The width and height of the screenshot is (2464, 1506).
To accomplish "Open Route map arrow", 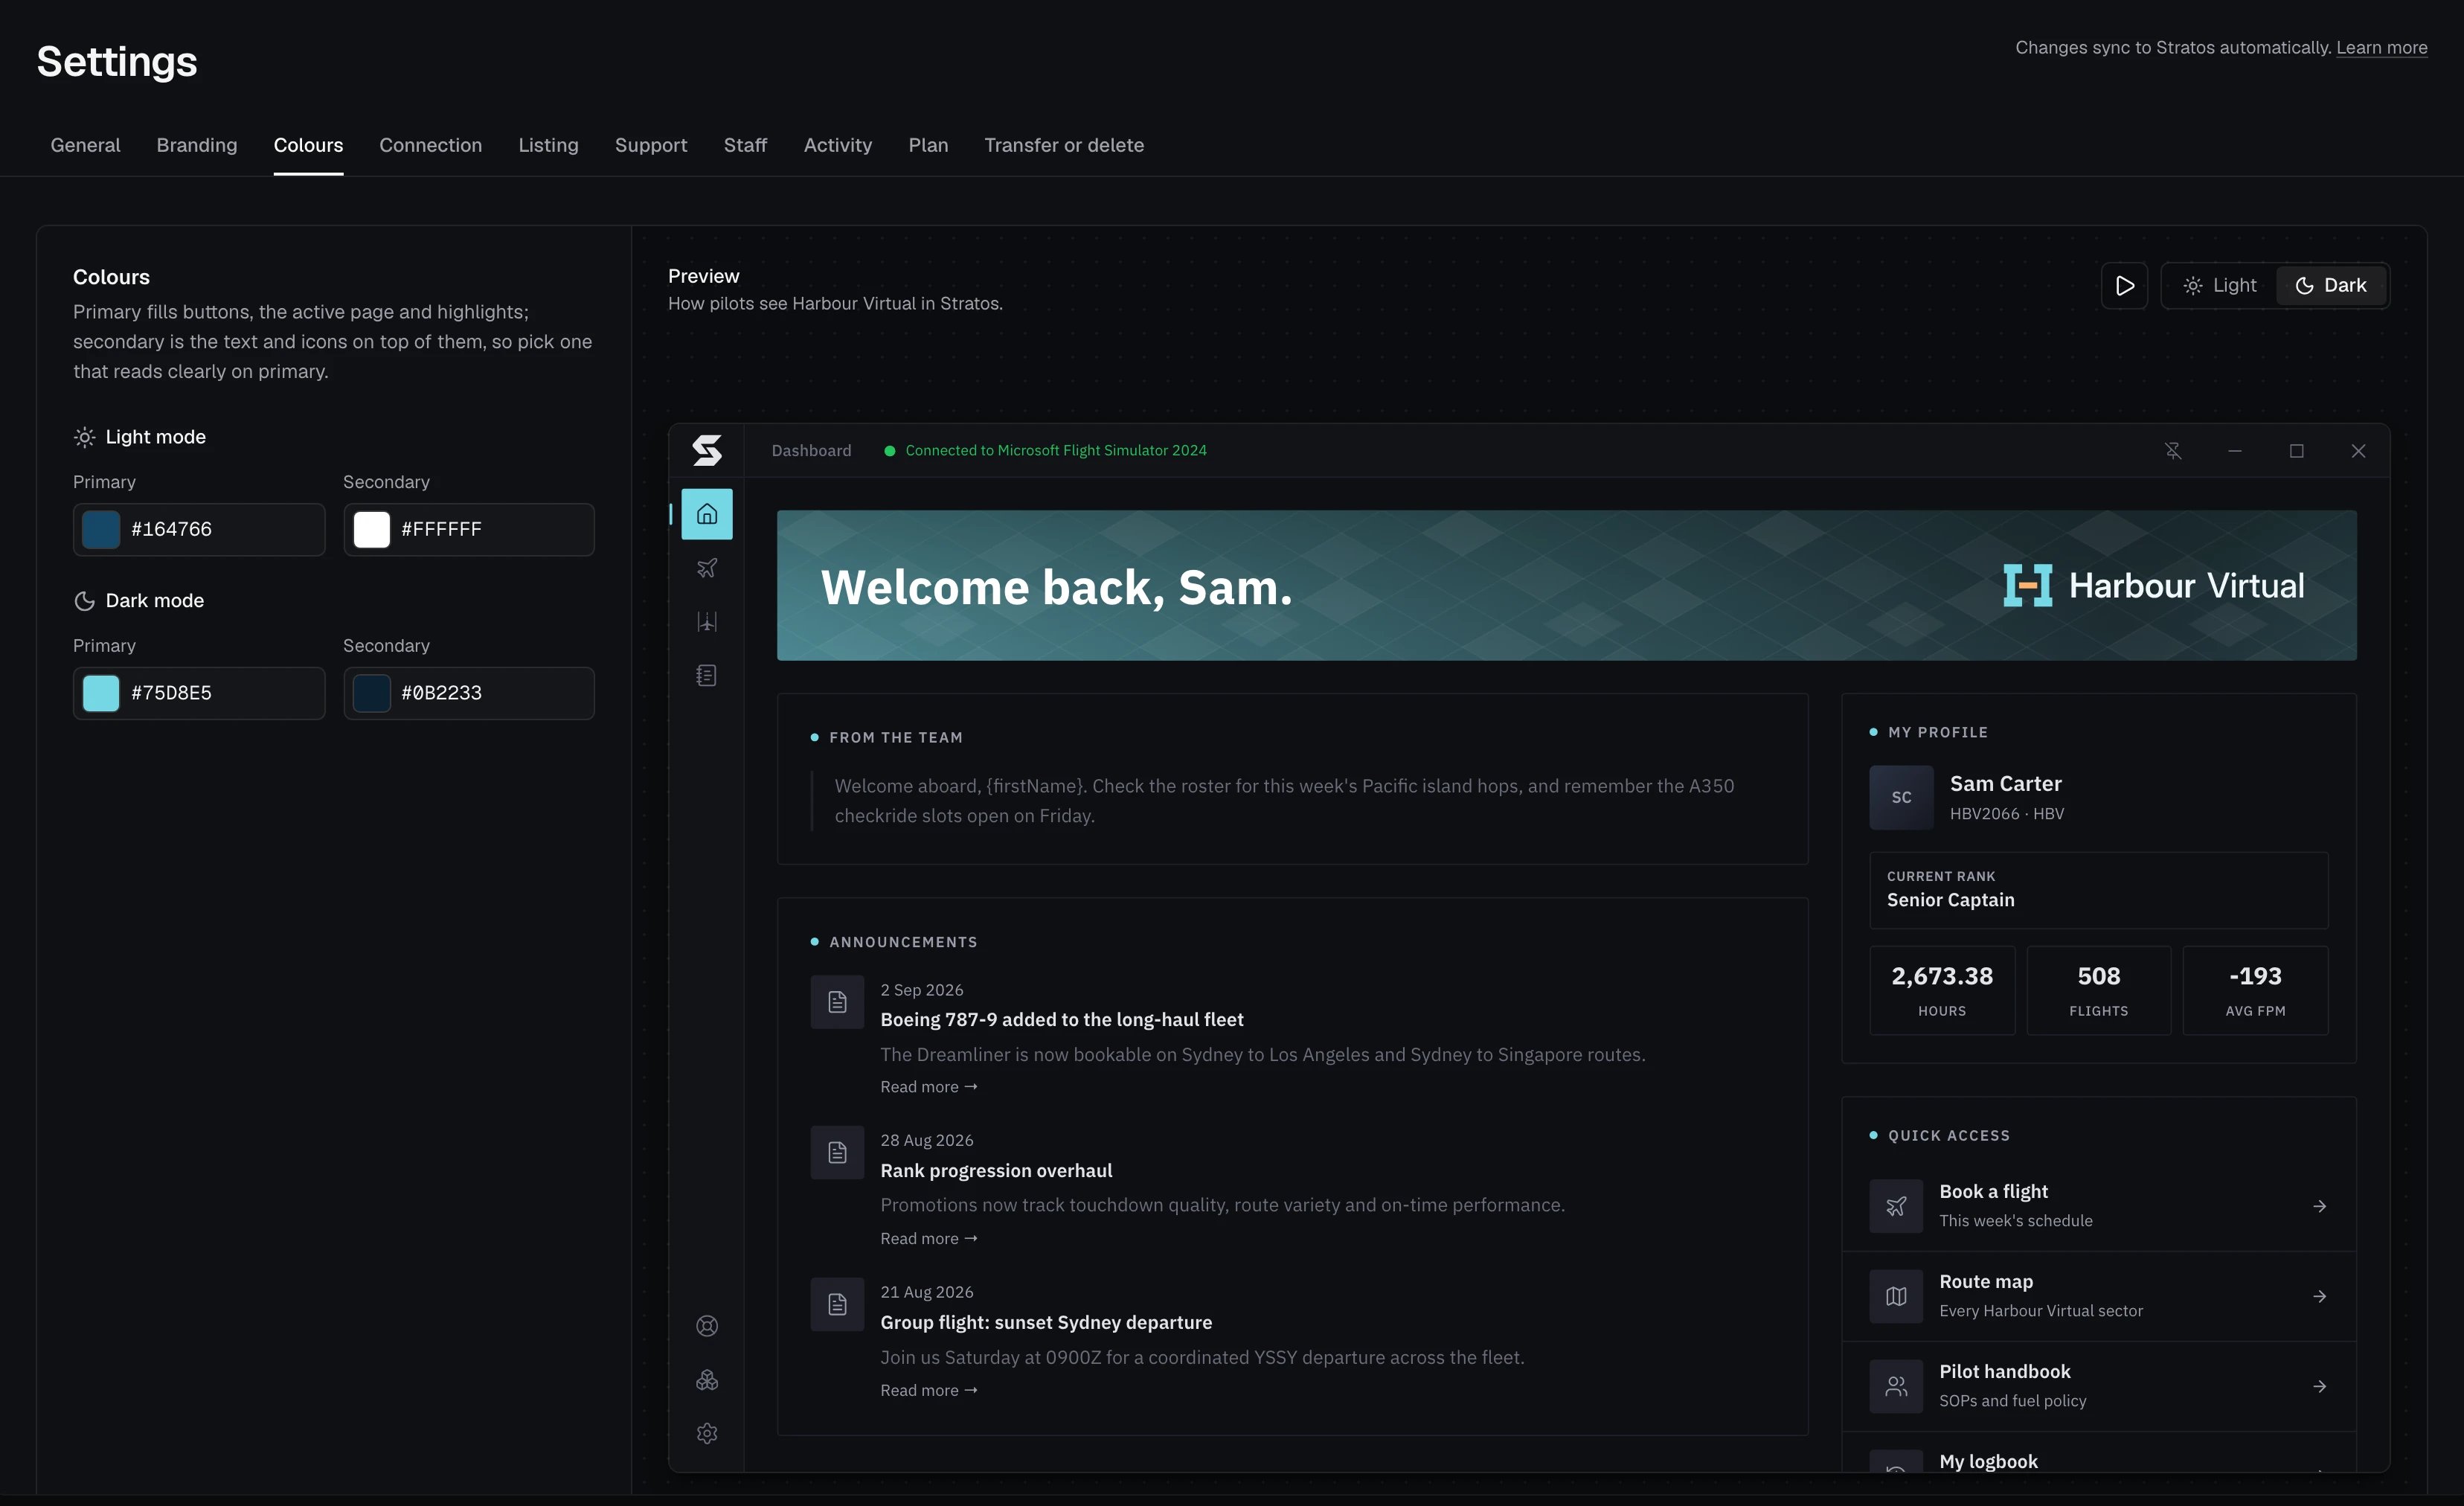I will coord(2320,1297).
